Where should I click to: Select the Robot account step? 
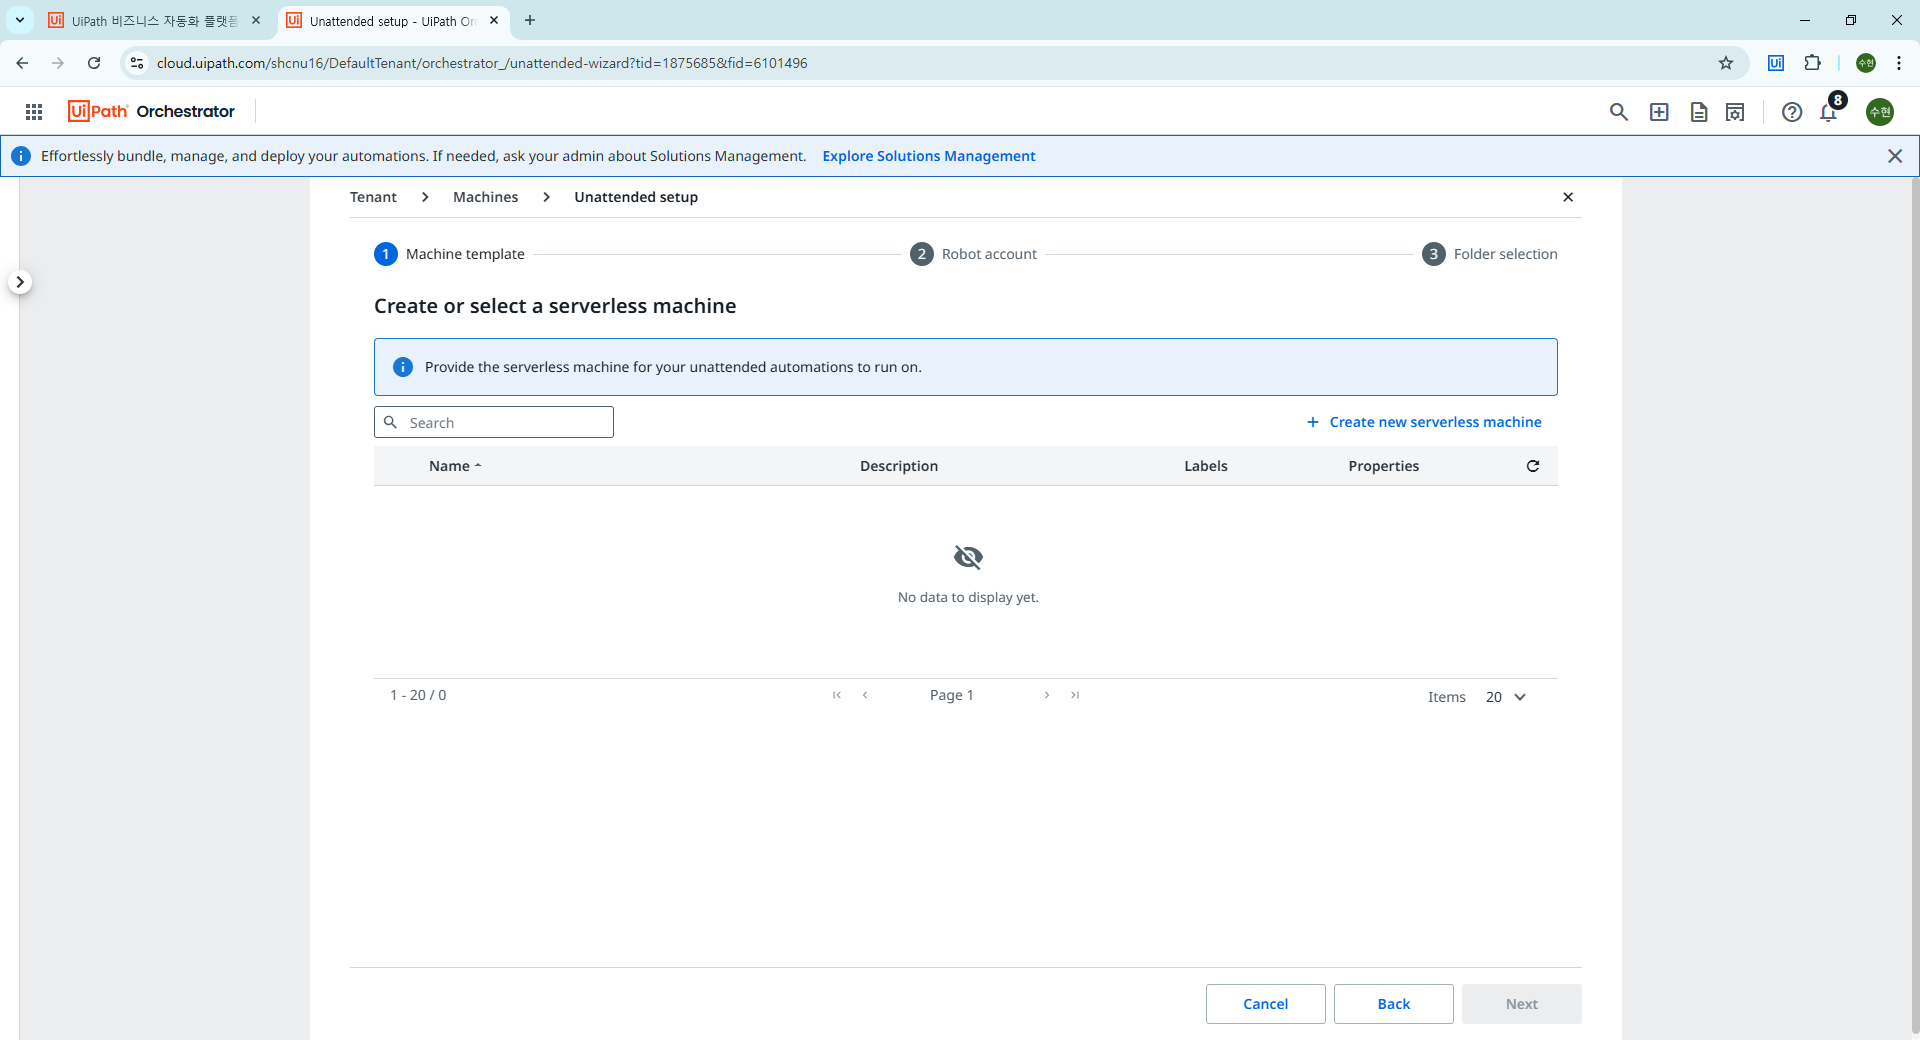tap(973, 254)
